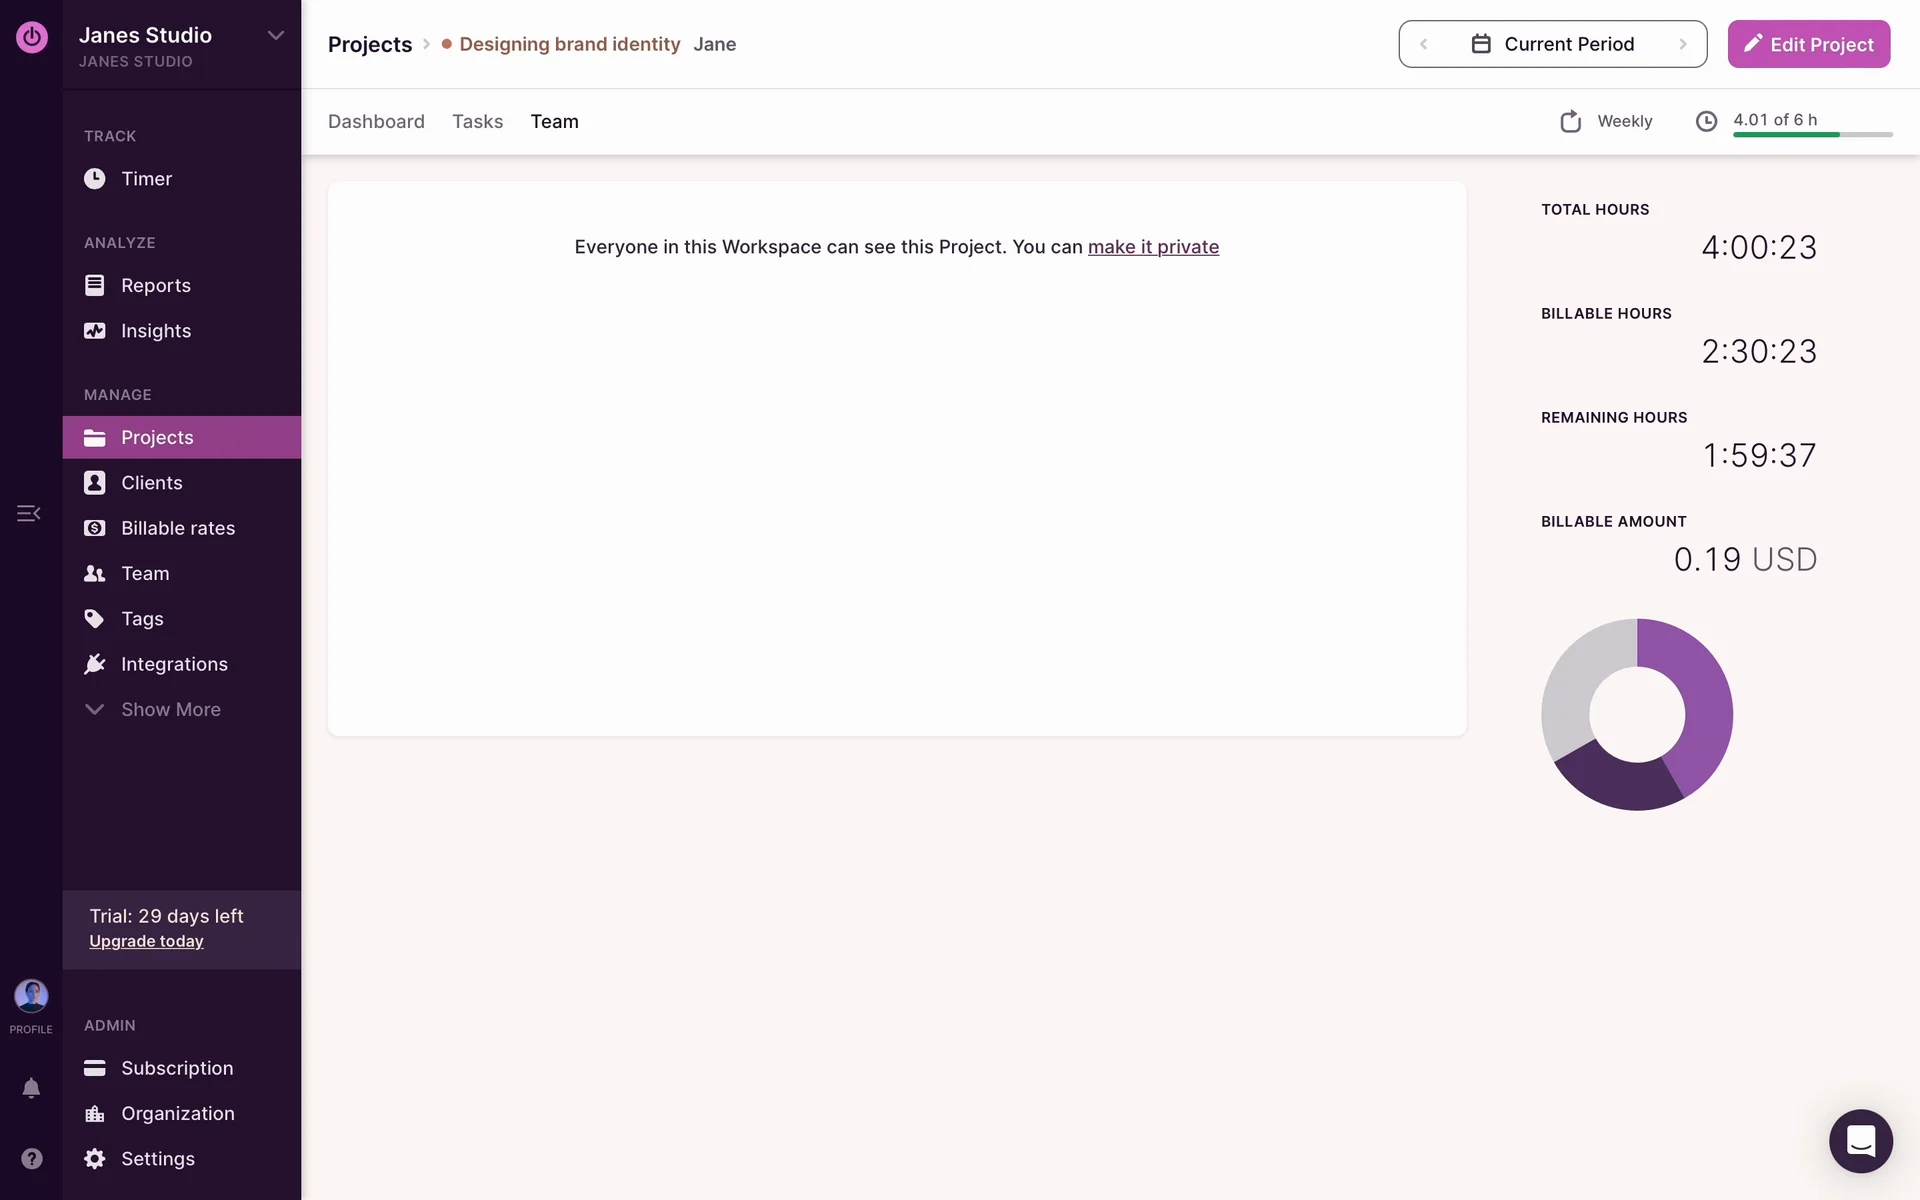Click the Edit Project button
The image size is (1920, 1200).
1808,44
